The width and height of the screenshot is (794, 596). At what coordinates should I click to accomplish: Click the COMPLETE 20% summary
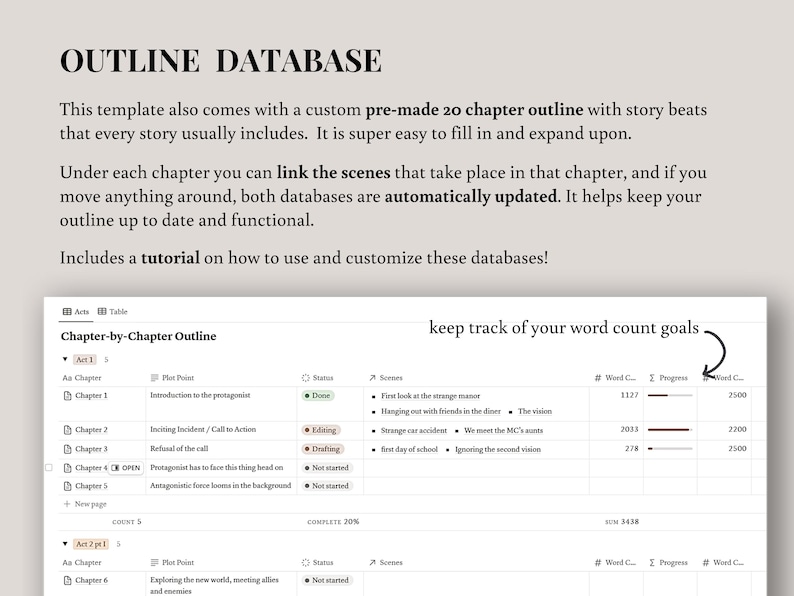coord(333,522)
